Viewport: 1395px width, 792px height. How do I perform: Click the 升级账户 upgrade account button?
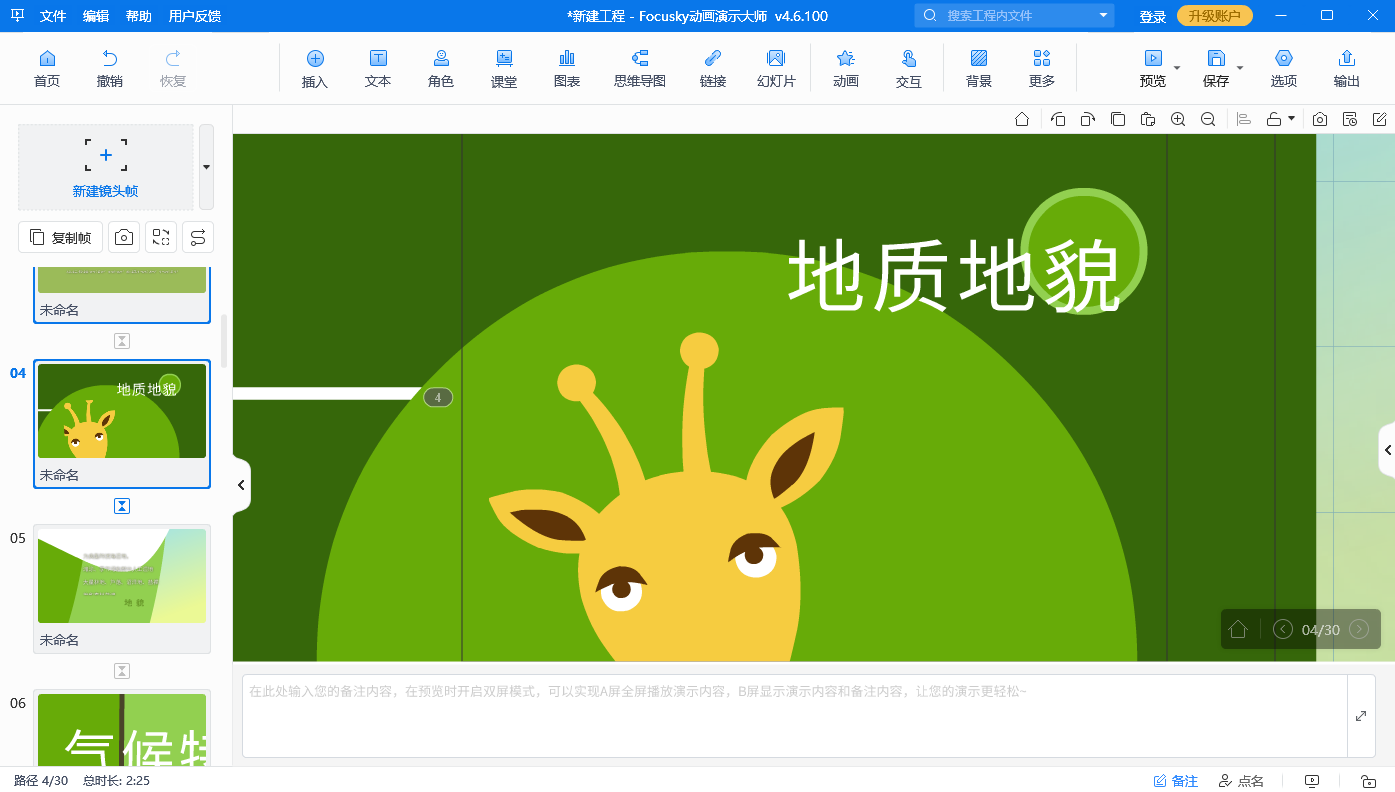pyautogui.click(x=1215, y=16)
